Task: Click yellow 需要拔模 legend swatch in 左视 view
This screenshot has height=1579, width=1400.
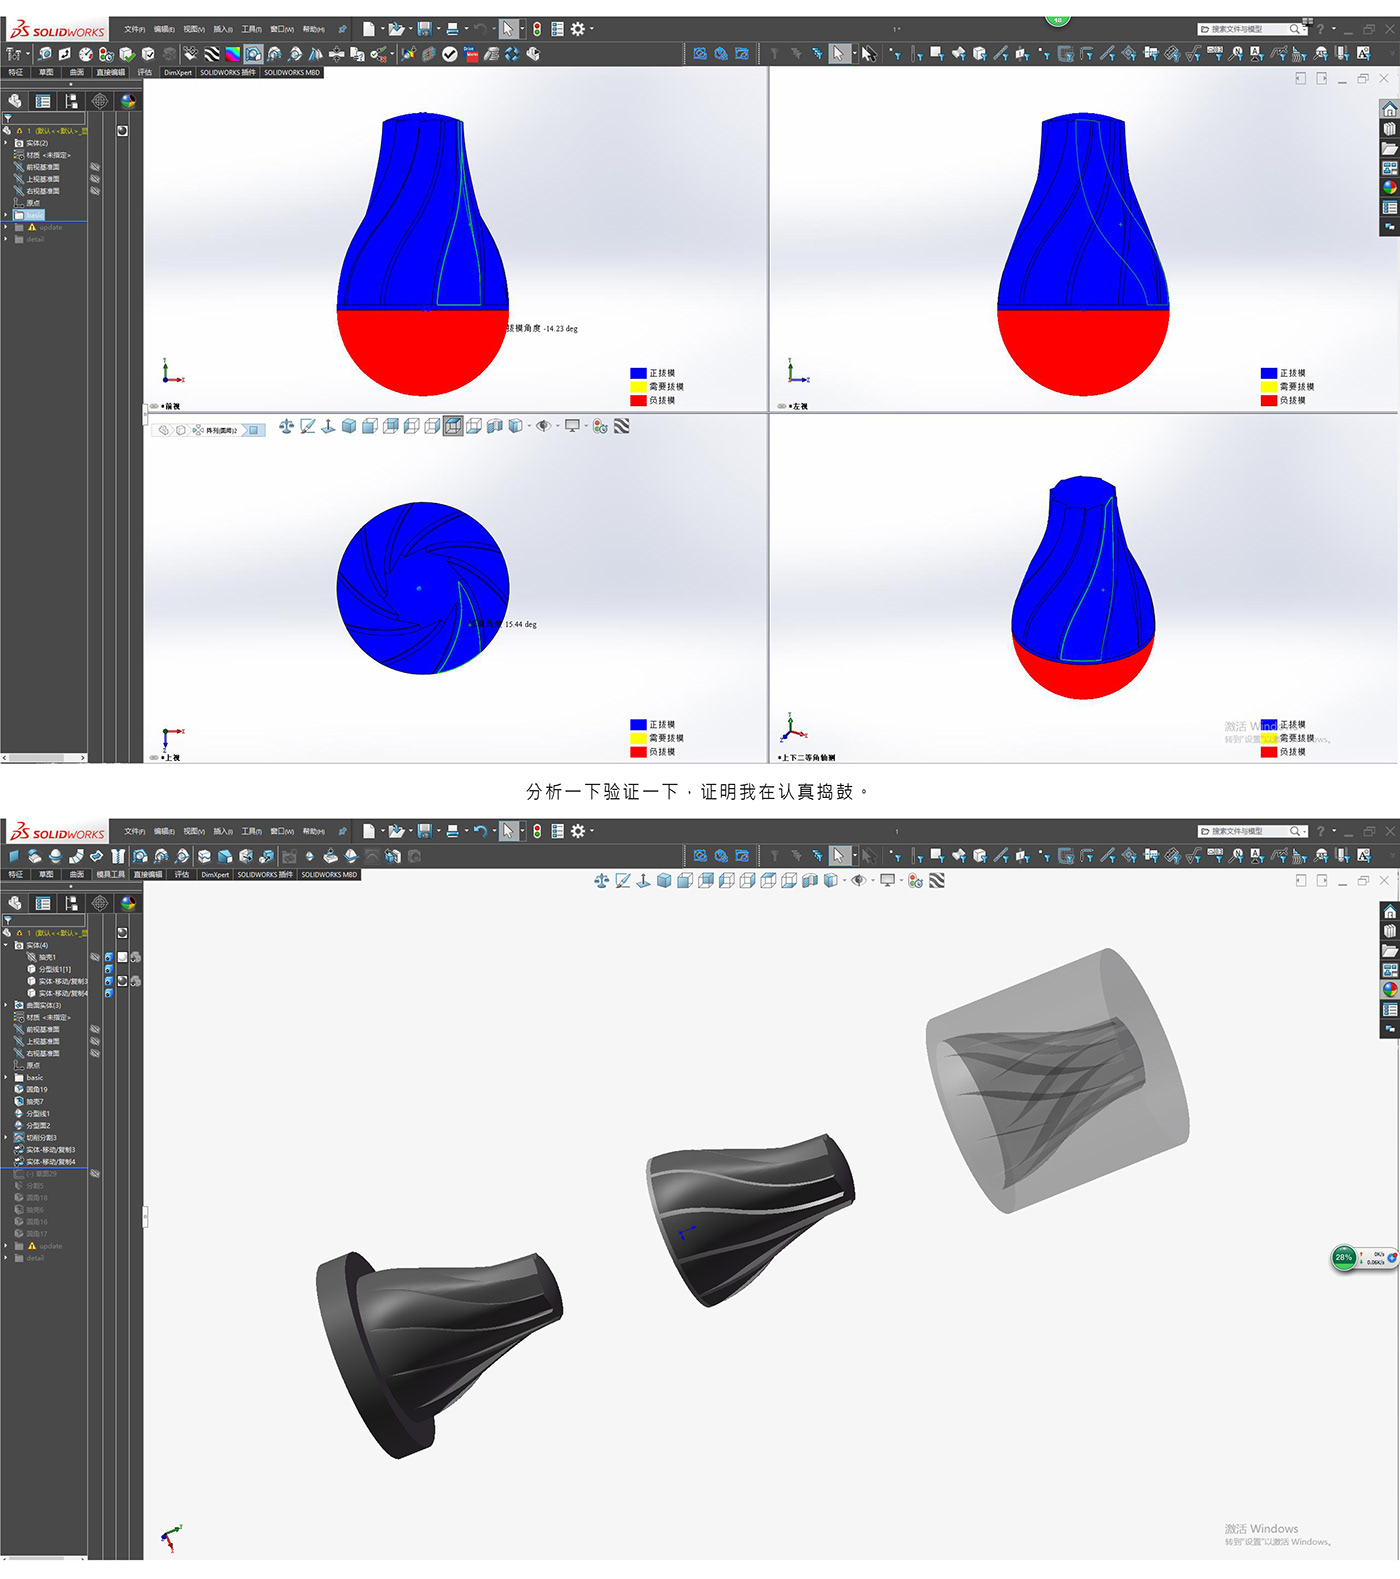Action: (1269, 386)
